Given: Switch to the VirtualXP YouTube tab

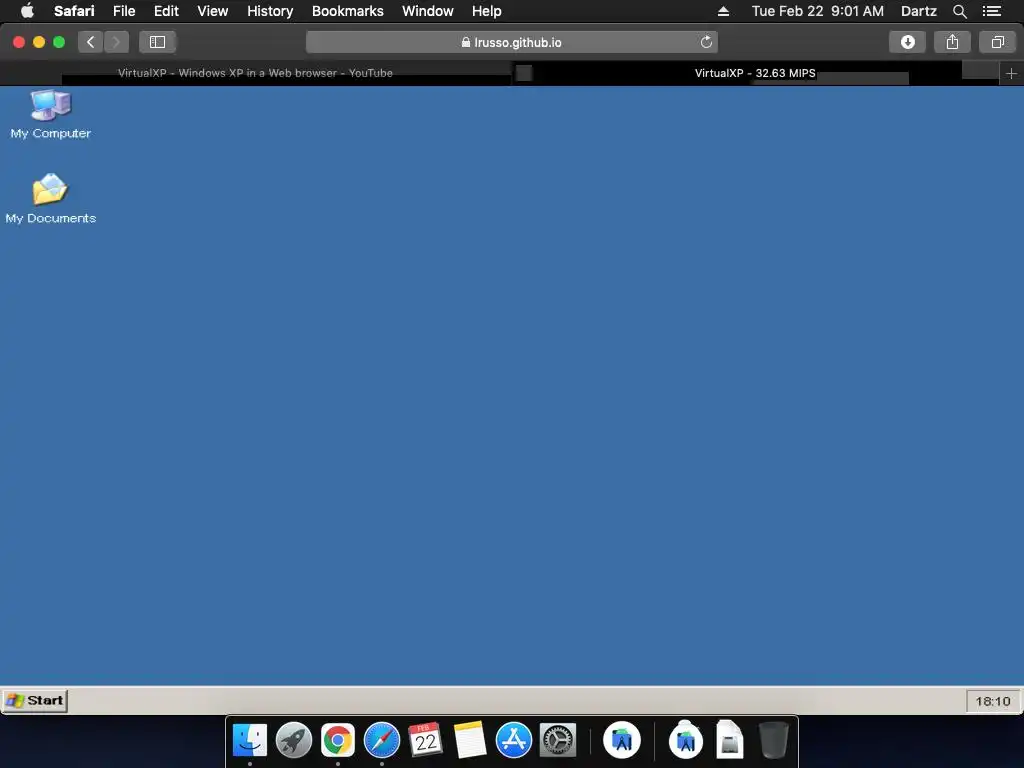Looking at the screenshot, I should pos(255,73).
